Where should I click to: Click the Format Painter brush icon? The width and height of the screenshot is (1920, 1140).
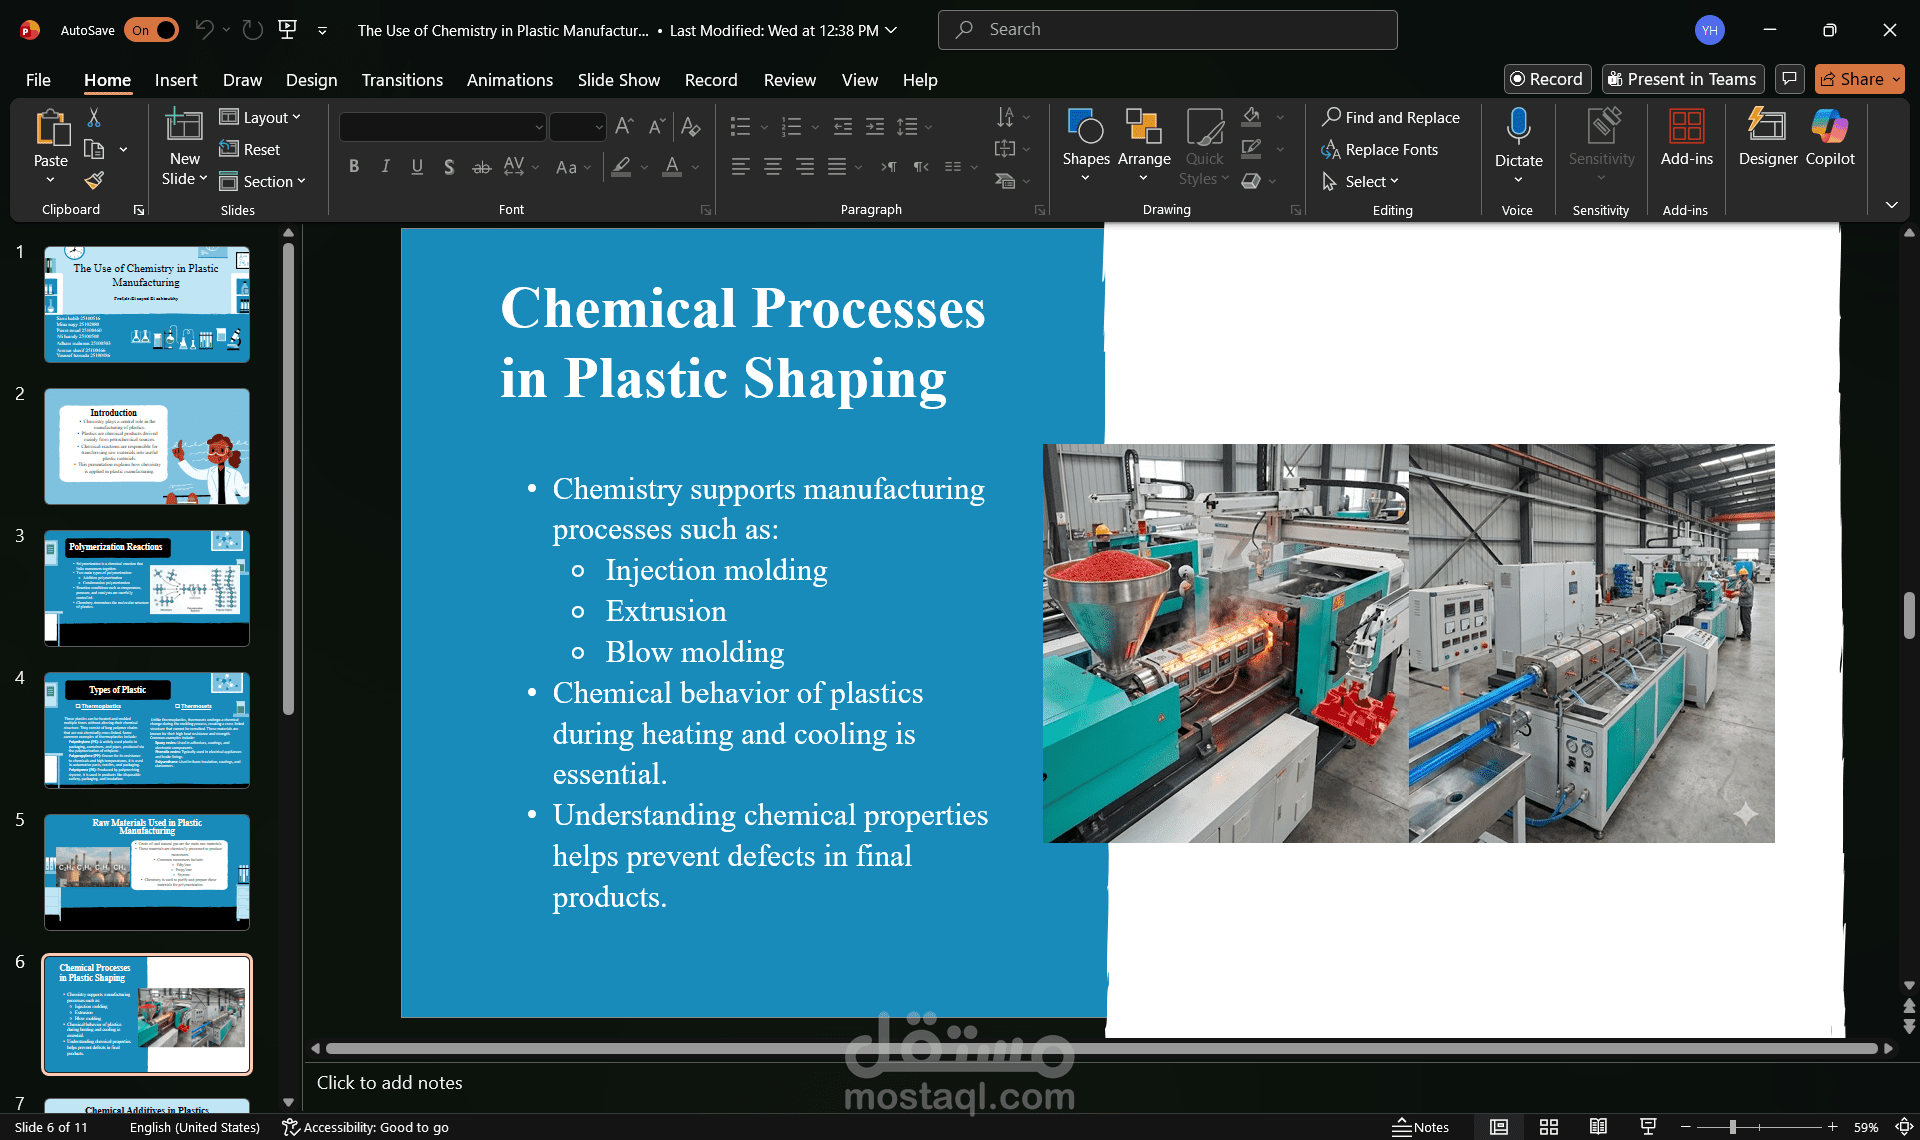pos(94,181)
